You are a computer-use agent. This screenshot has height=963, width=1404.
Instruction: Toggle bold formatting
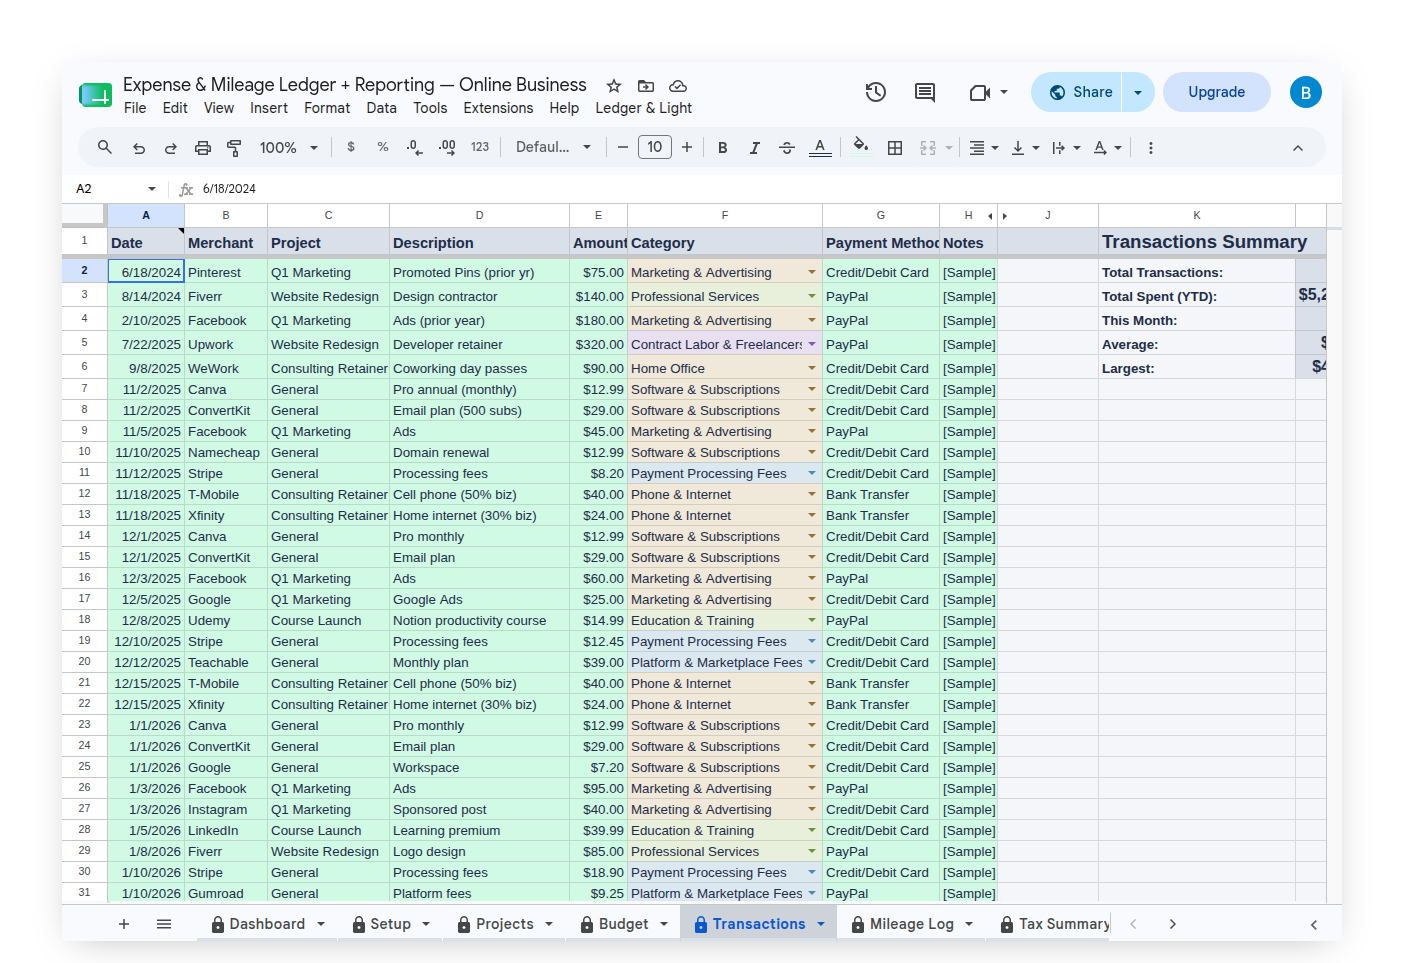click(x=723, y=148)
